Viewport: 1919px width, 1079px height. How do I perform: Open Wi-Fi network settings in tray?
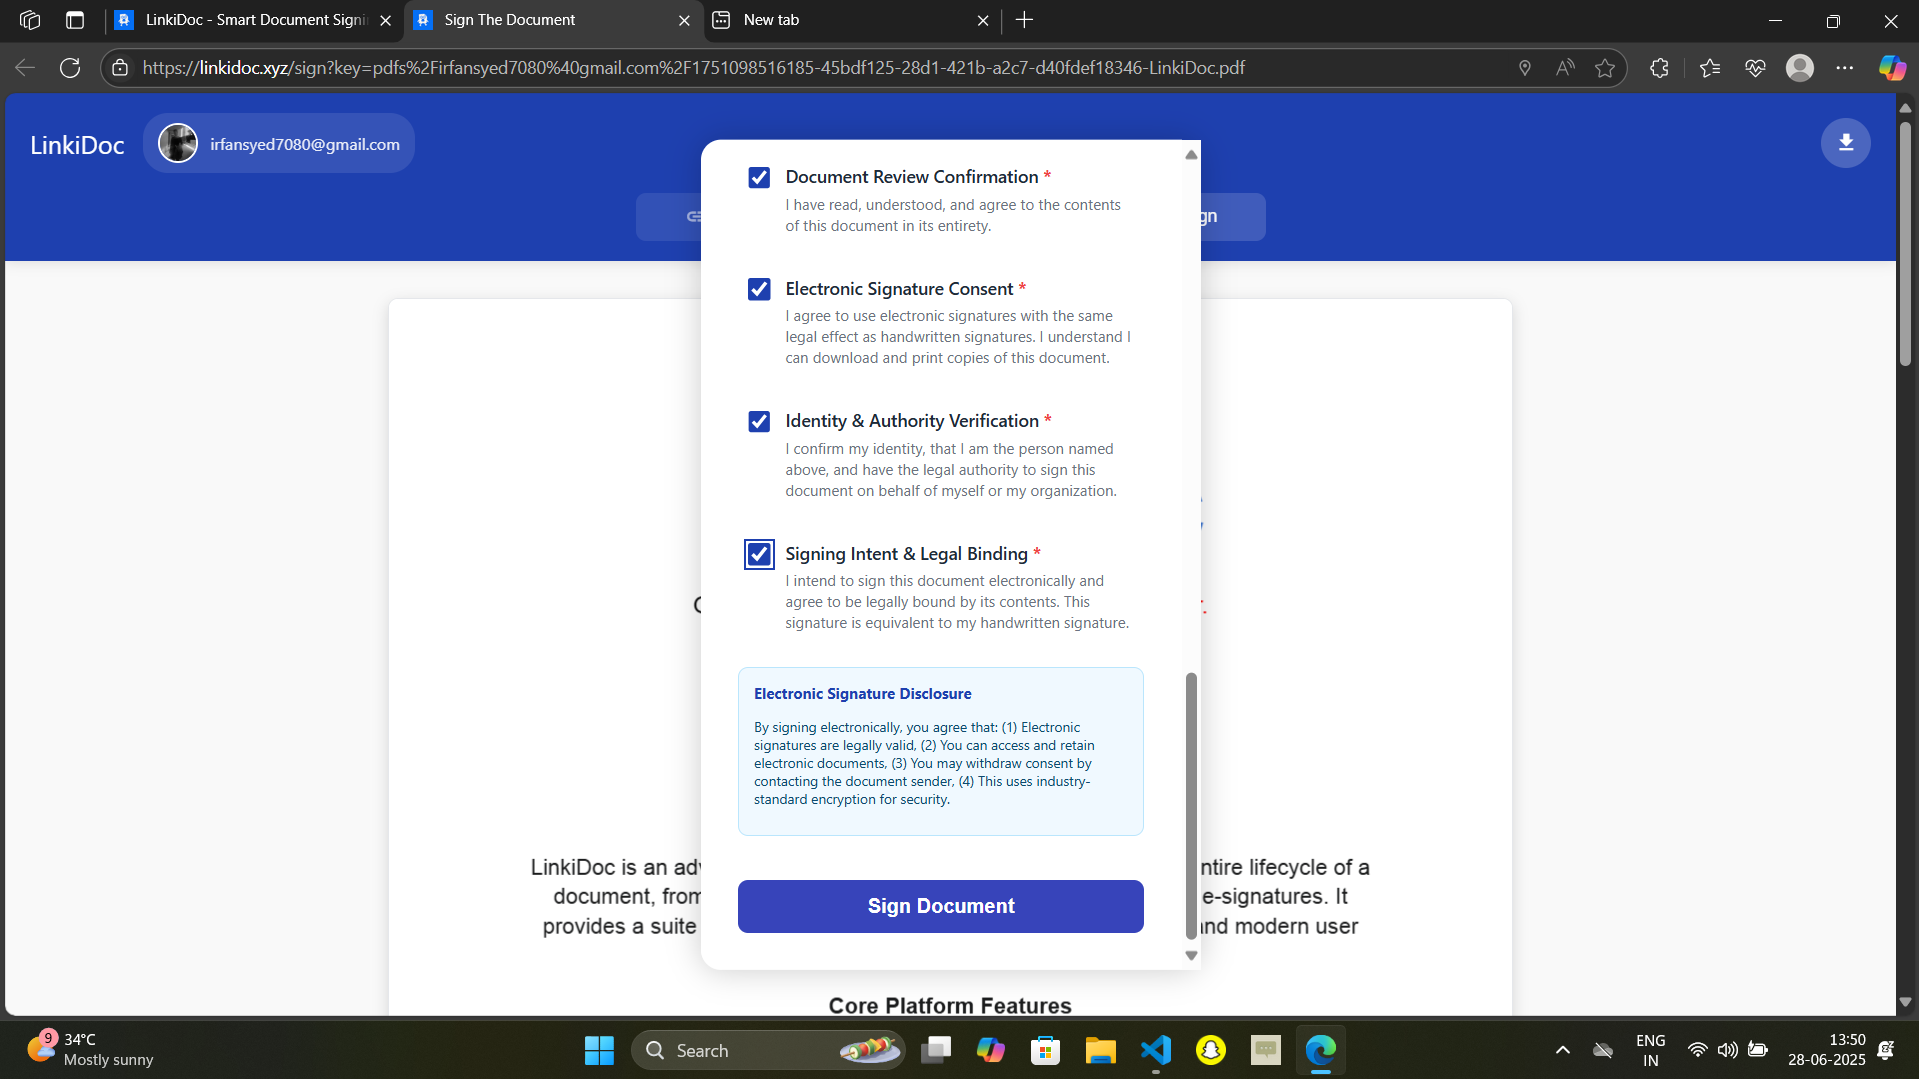(x=1697, y=1050)
